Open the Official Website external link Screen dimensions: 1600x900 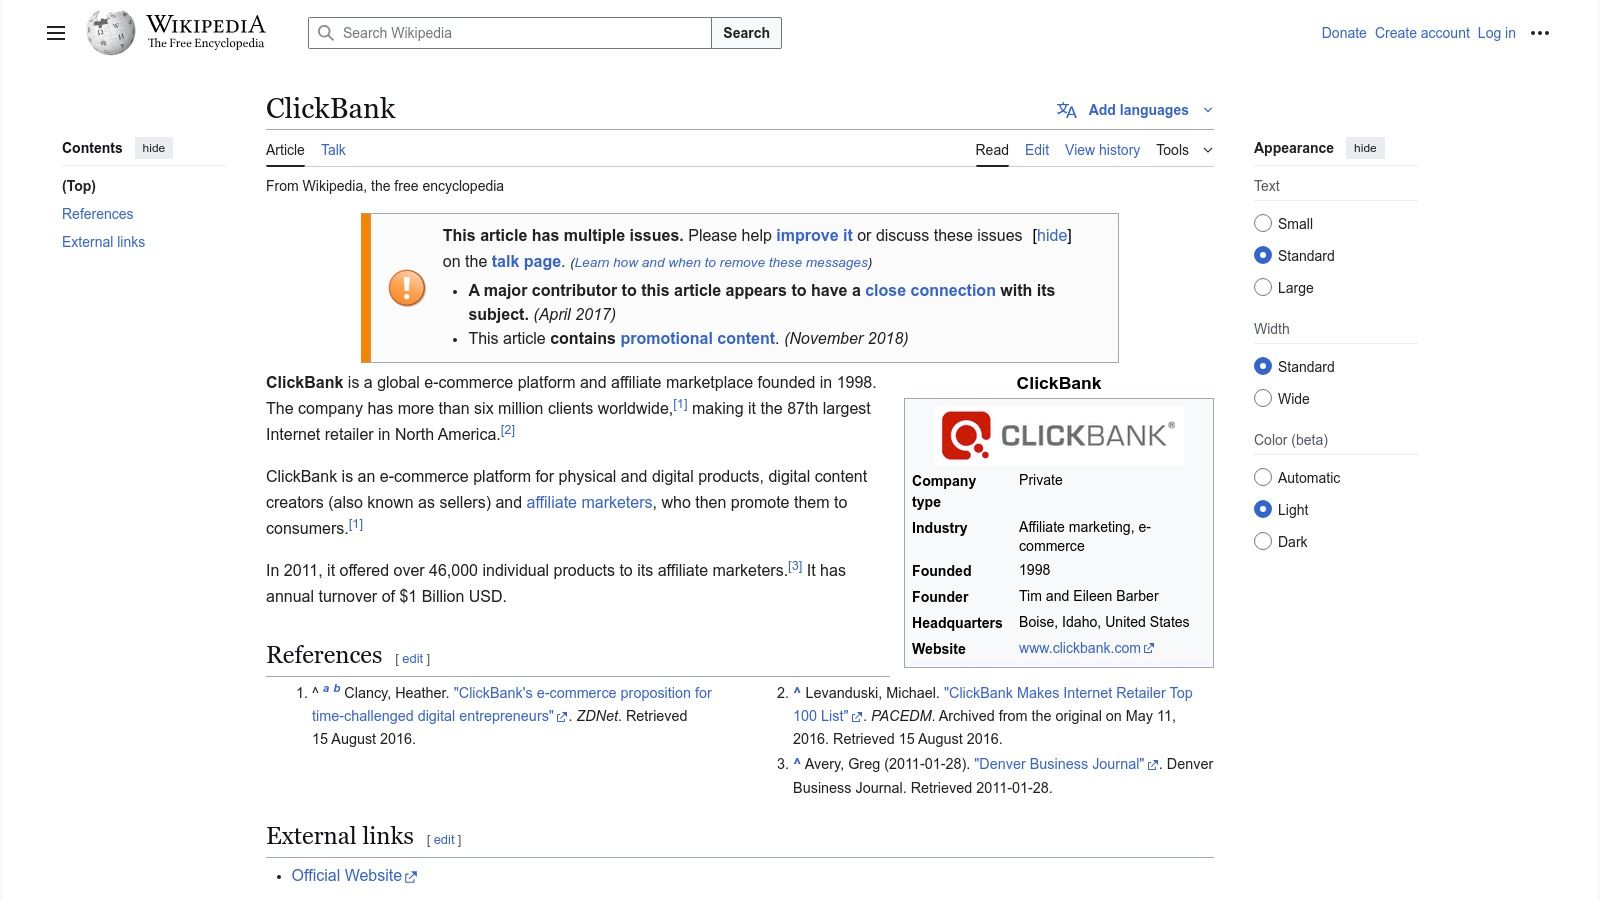click(354, 876)
